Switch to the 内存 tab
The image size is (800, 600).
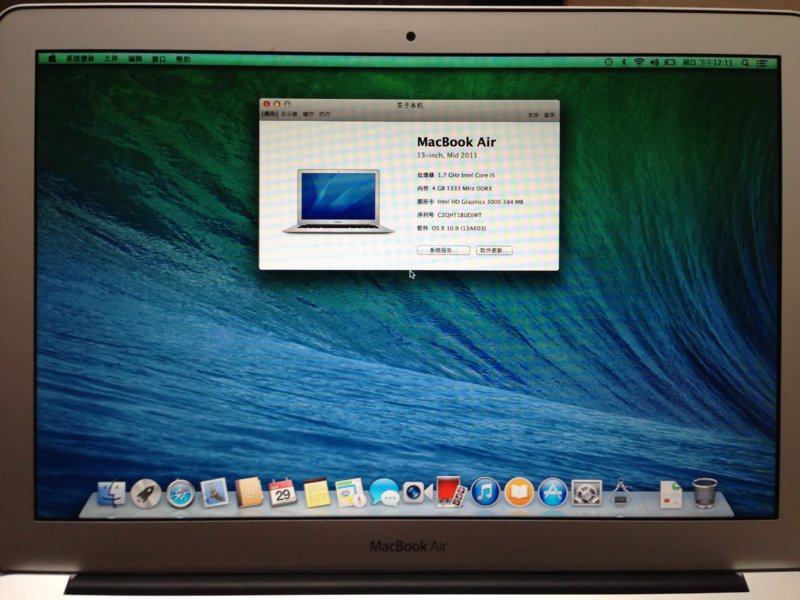(324, 114)
